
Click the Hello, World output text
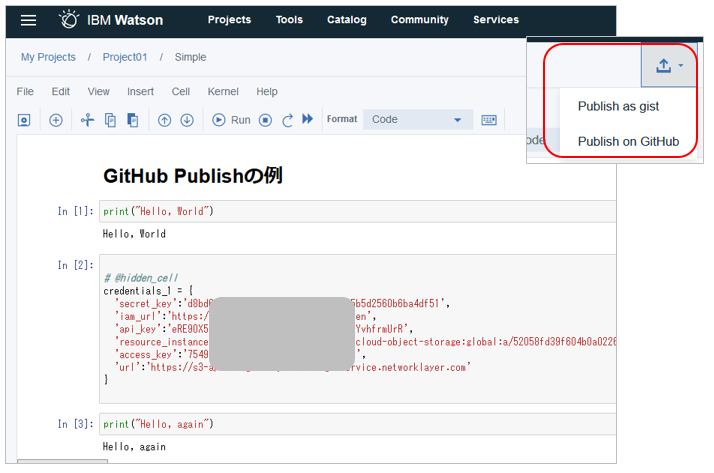(134, 234)
